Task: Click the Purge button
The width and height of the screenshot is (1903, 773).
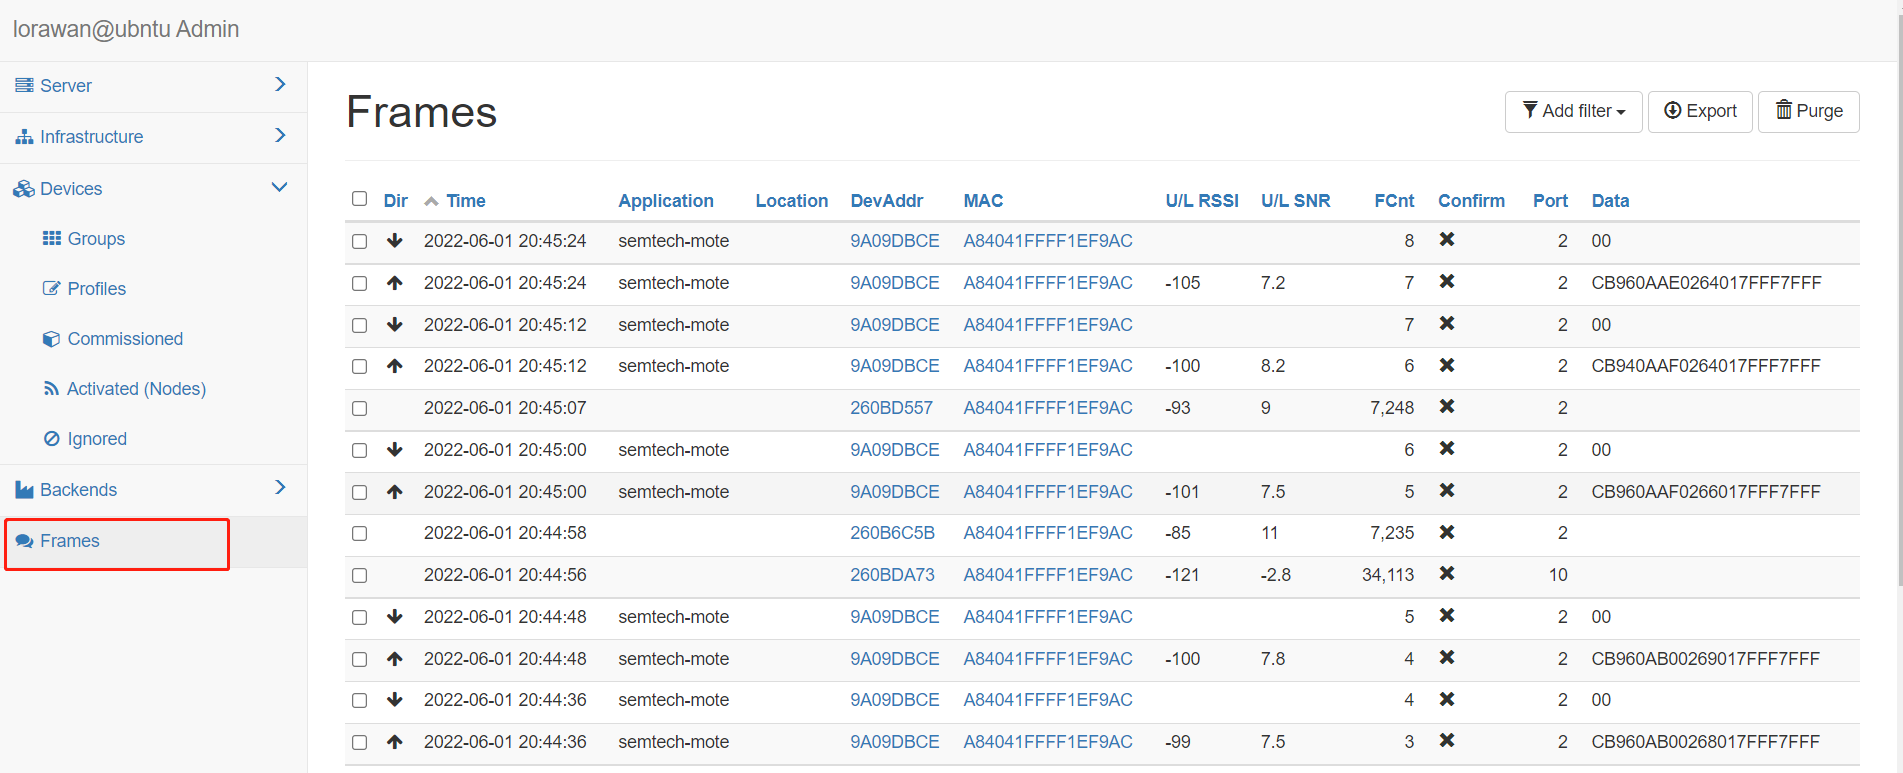Action: coord(1808,111)
